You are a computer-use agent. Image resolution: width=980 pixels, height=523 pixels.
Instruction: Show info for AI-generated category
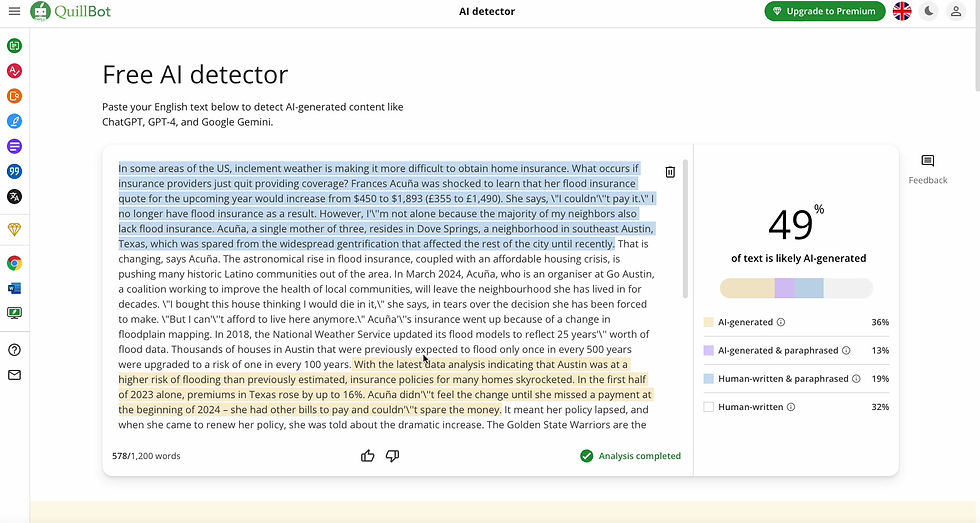point(781,322)
